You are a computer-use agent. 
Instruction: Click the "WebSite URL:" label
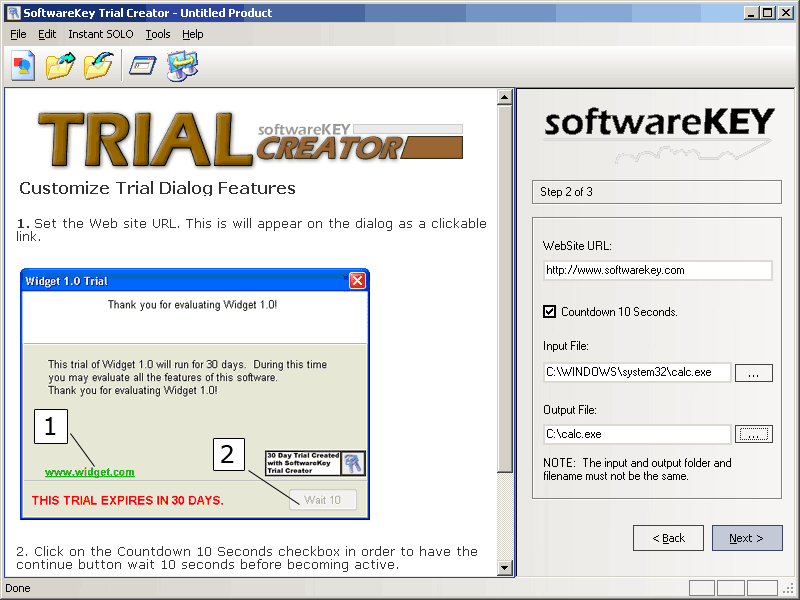(577, 245)
